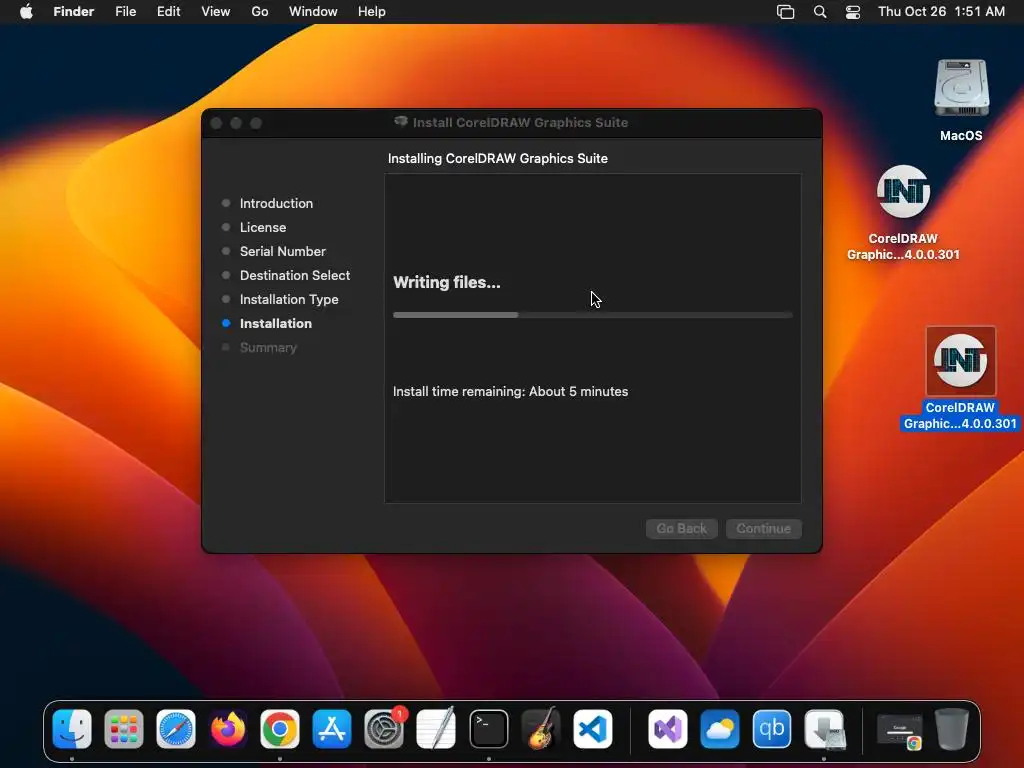Viewport: 1024px width, 768px height.
Task: Open System Settings with notification badge
Action: click(384, 729)
